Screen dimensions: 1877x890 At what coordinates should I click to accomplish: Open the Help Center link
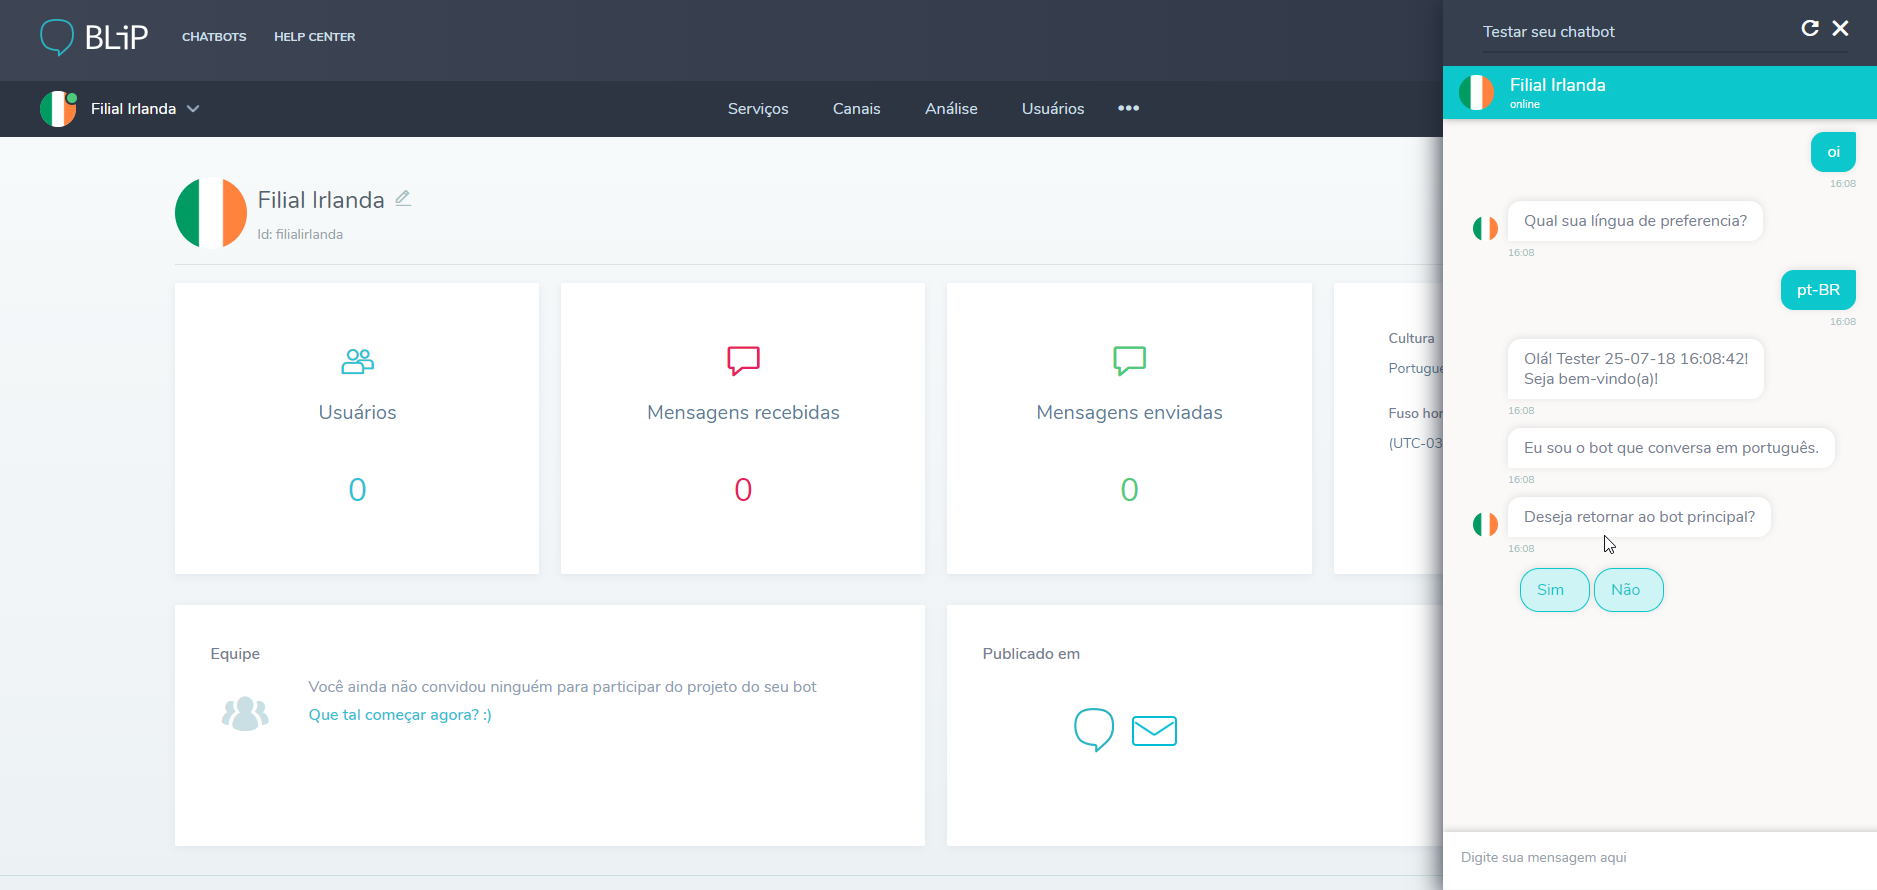(x=314, y=37)
